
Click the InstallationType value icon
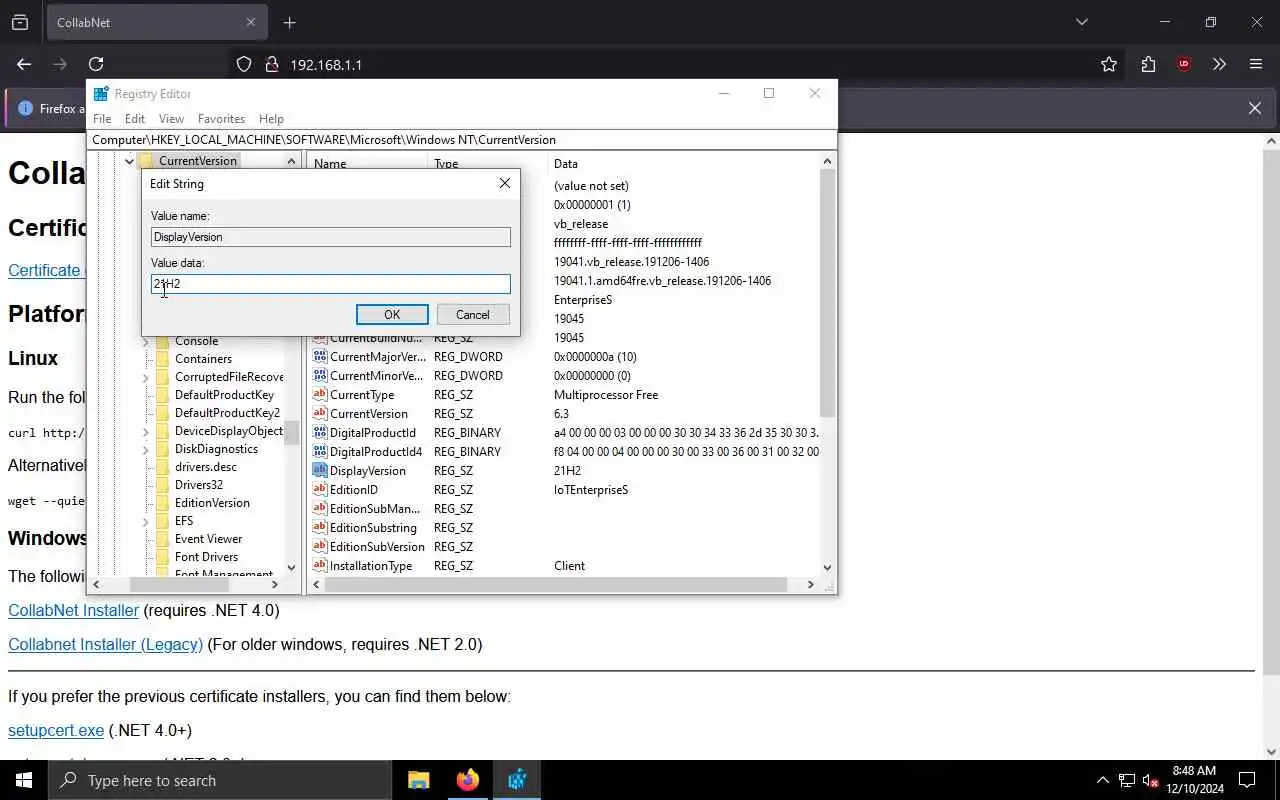[x=320, y=566]
